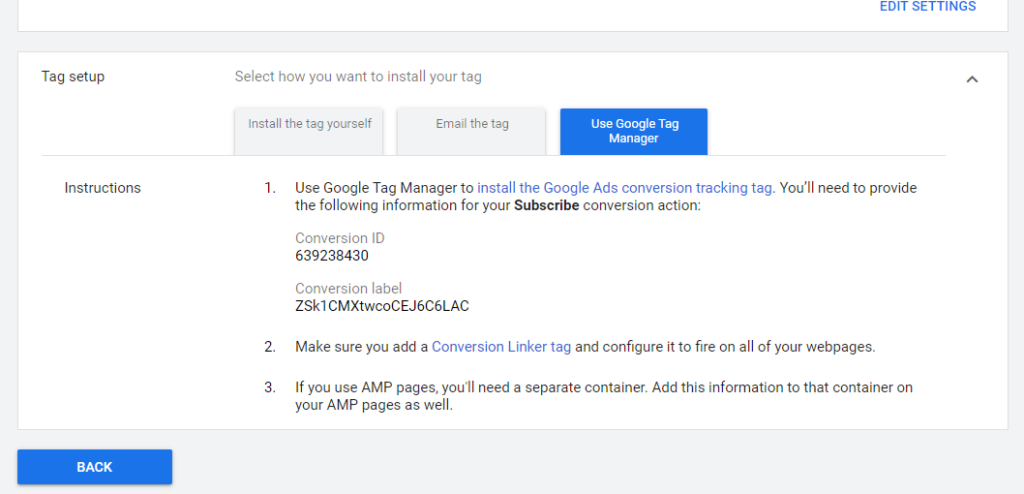1024x494 pixels.
Task: Click the BACK button
Action: pyautogui.click(x=95, y=467)
